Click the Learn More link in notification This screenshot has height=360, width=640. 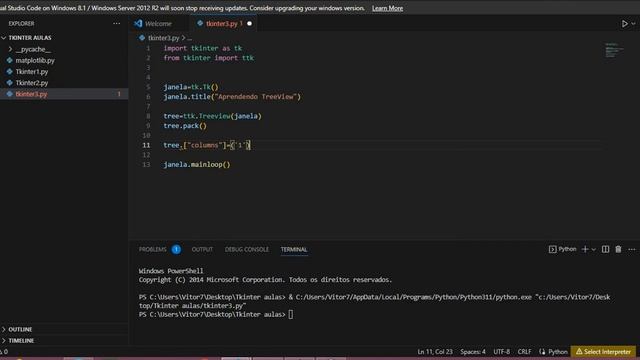(x=387, y=8)
